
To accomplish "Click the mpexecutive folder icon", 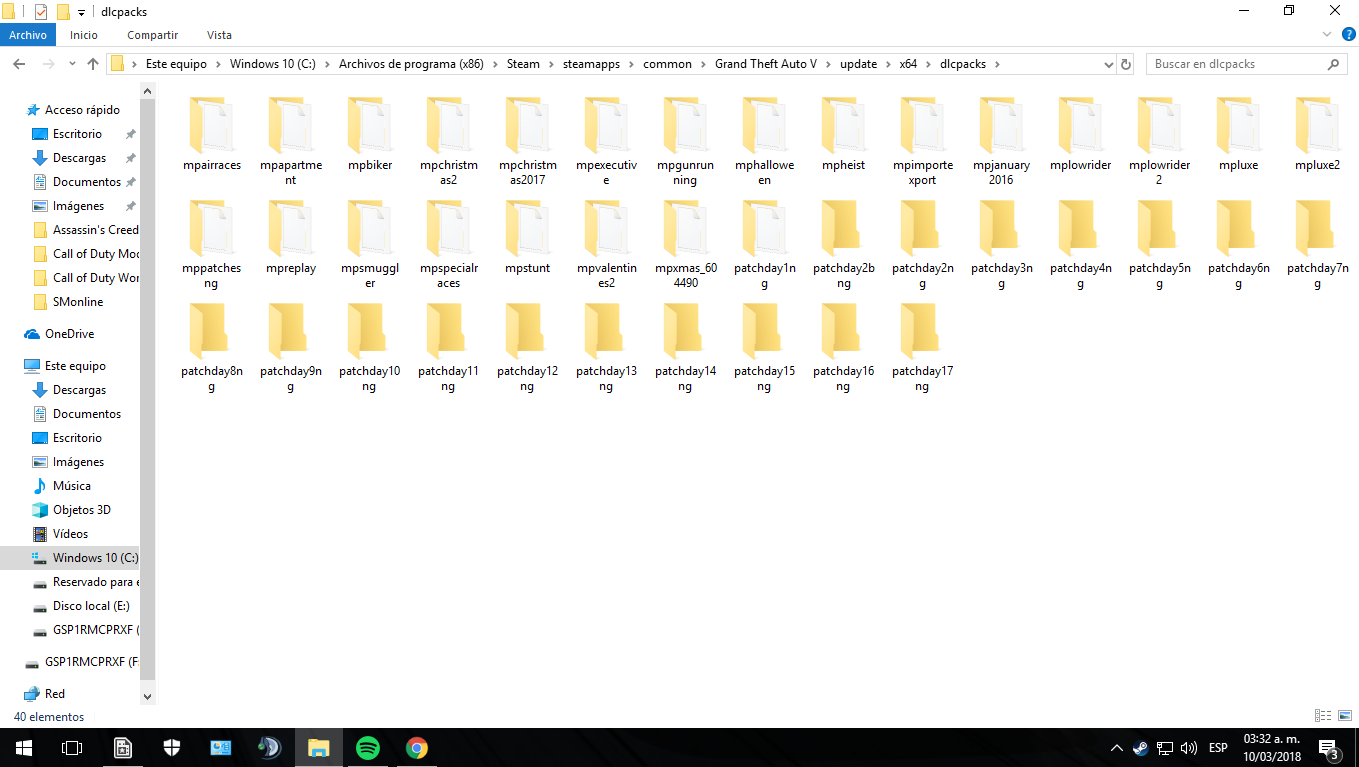I will (x=607, y=124).
